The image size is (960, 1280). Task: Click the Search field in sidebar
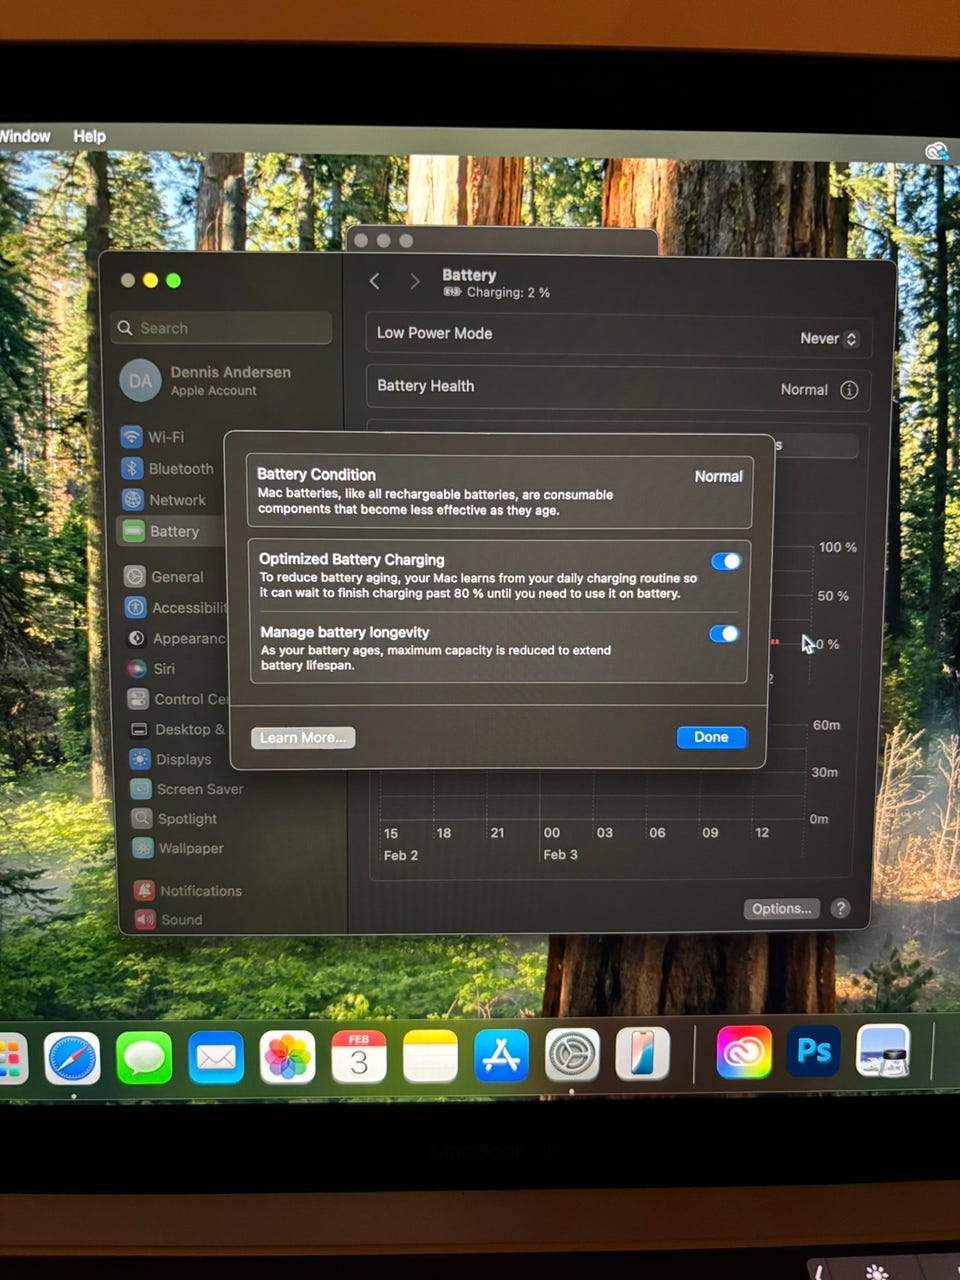point(222,328)
